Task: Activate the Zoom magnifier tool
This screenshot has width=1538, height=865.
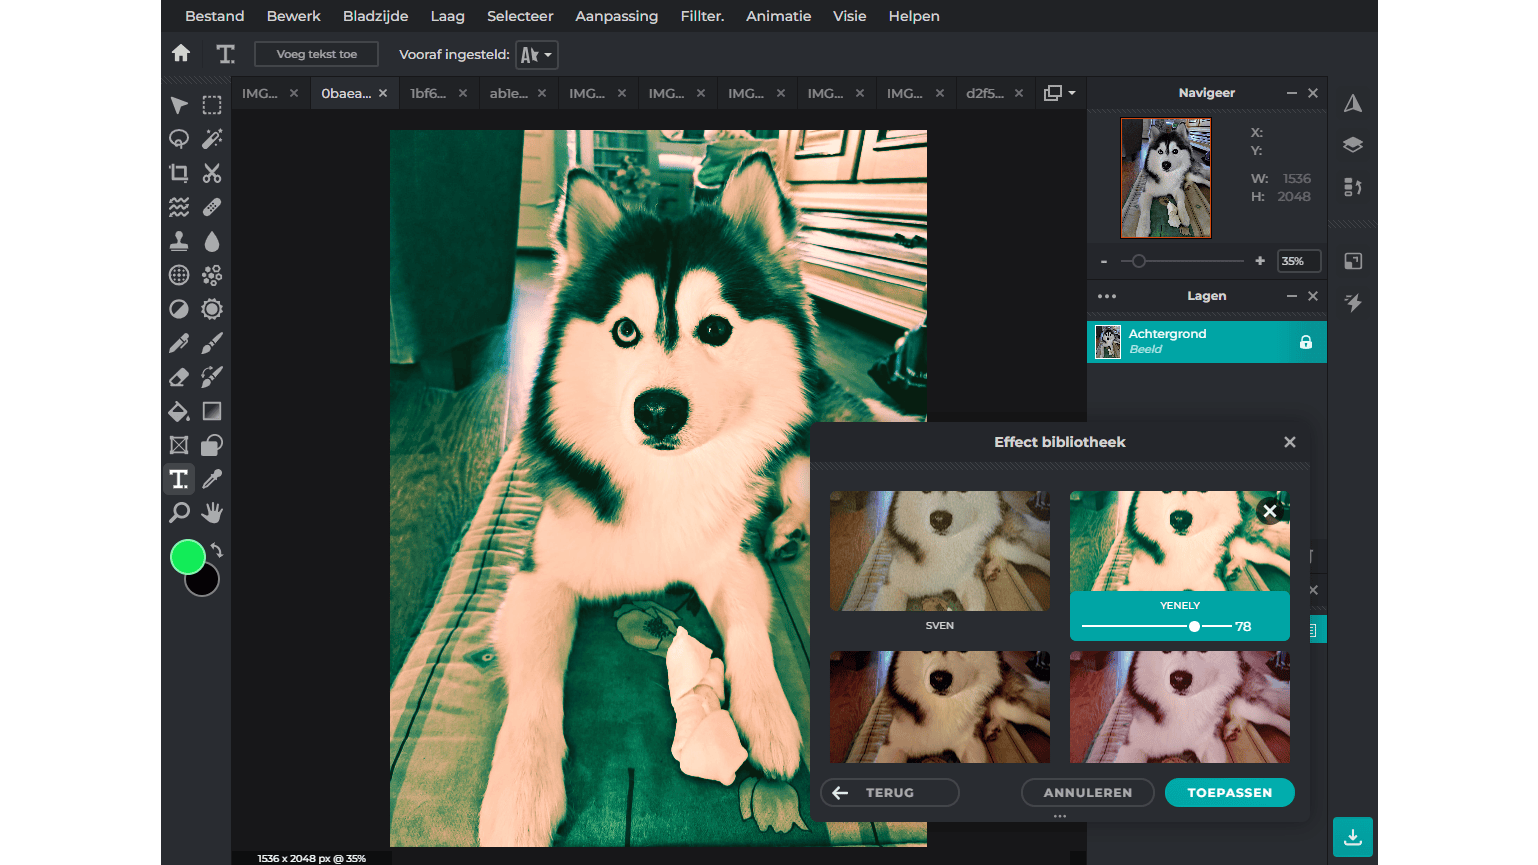Action: coord(179,513)
